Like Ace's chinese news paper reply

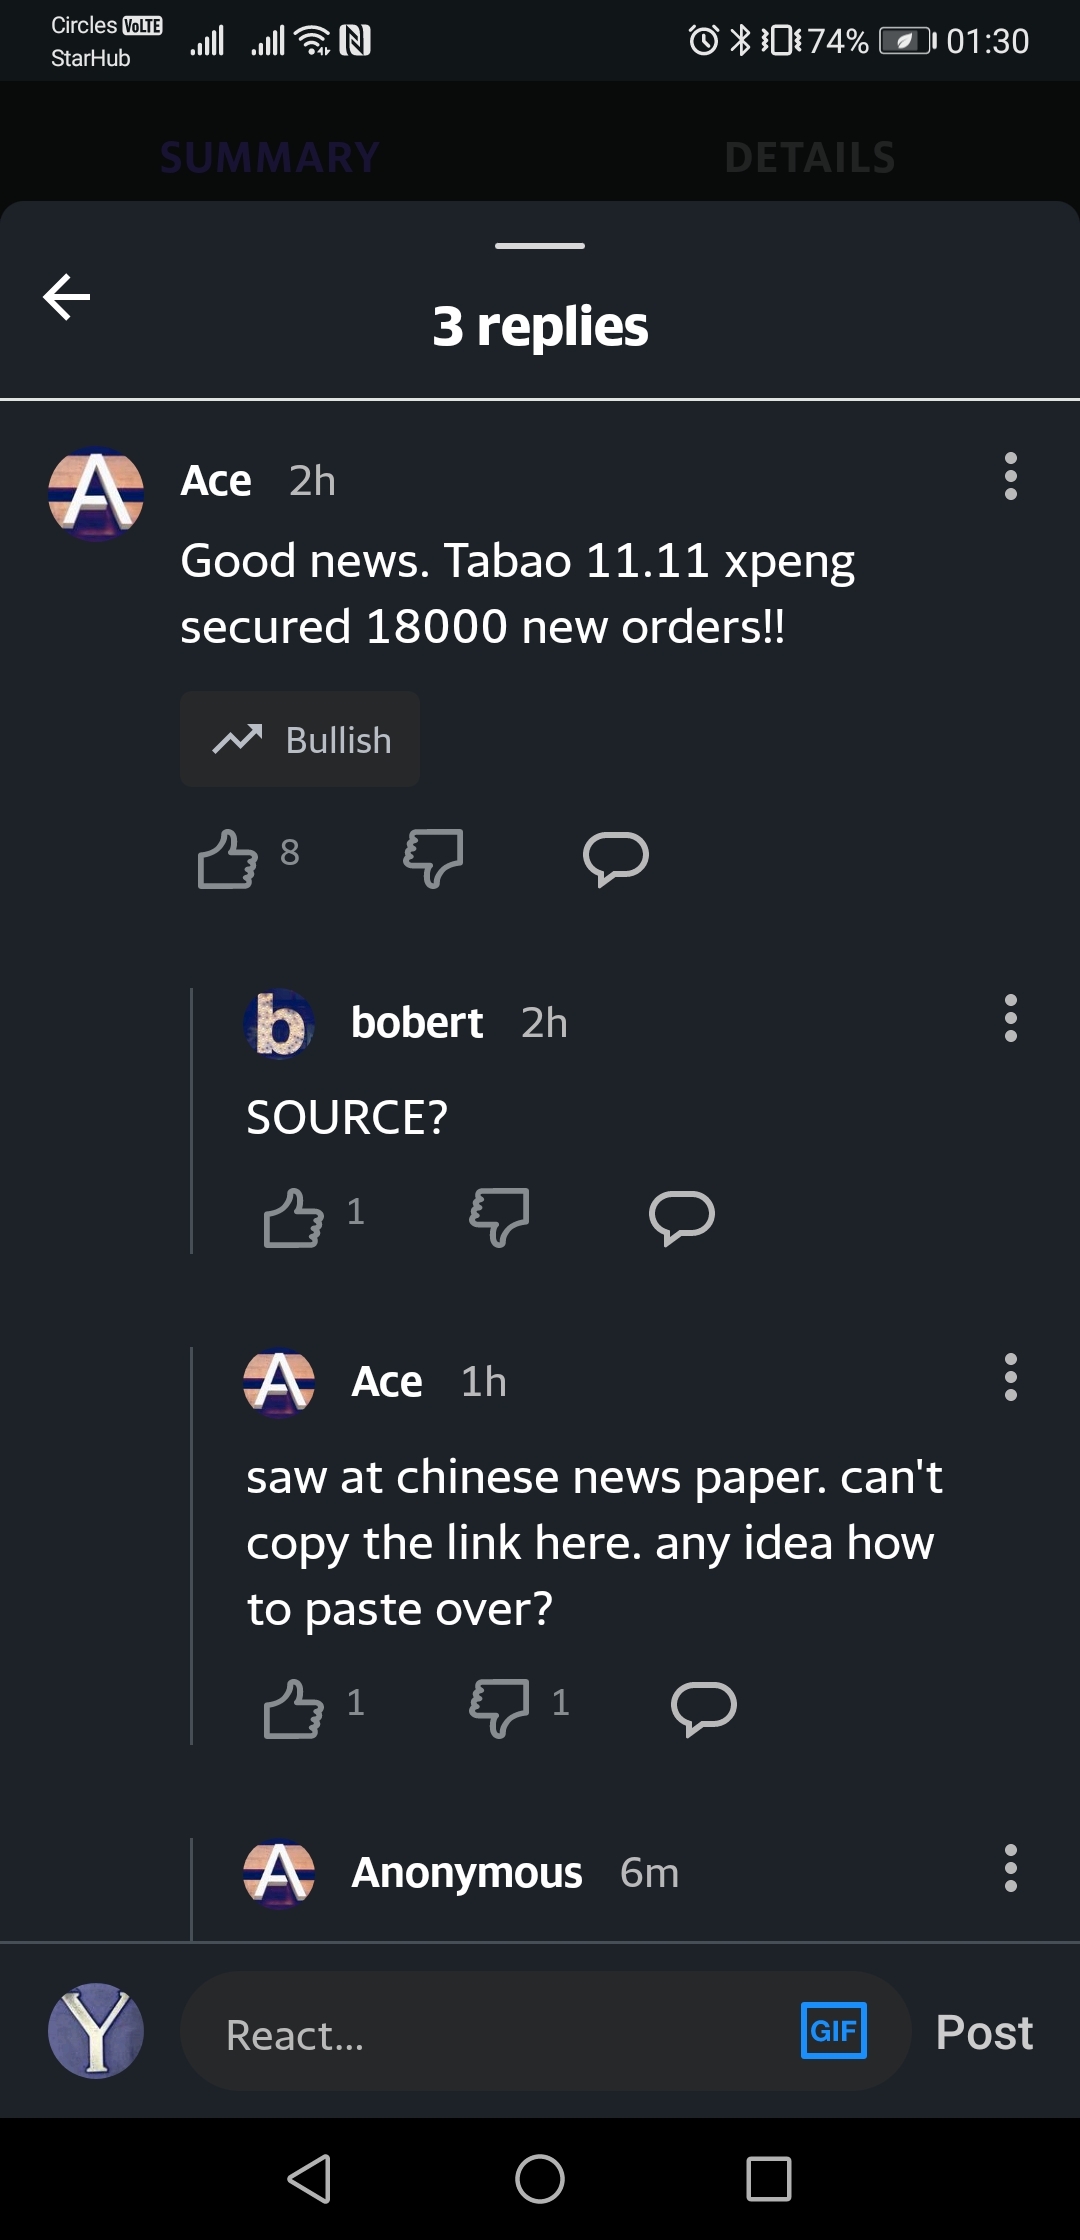(x=293, y=1708)
